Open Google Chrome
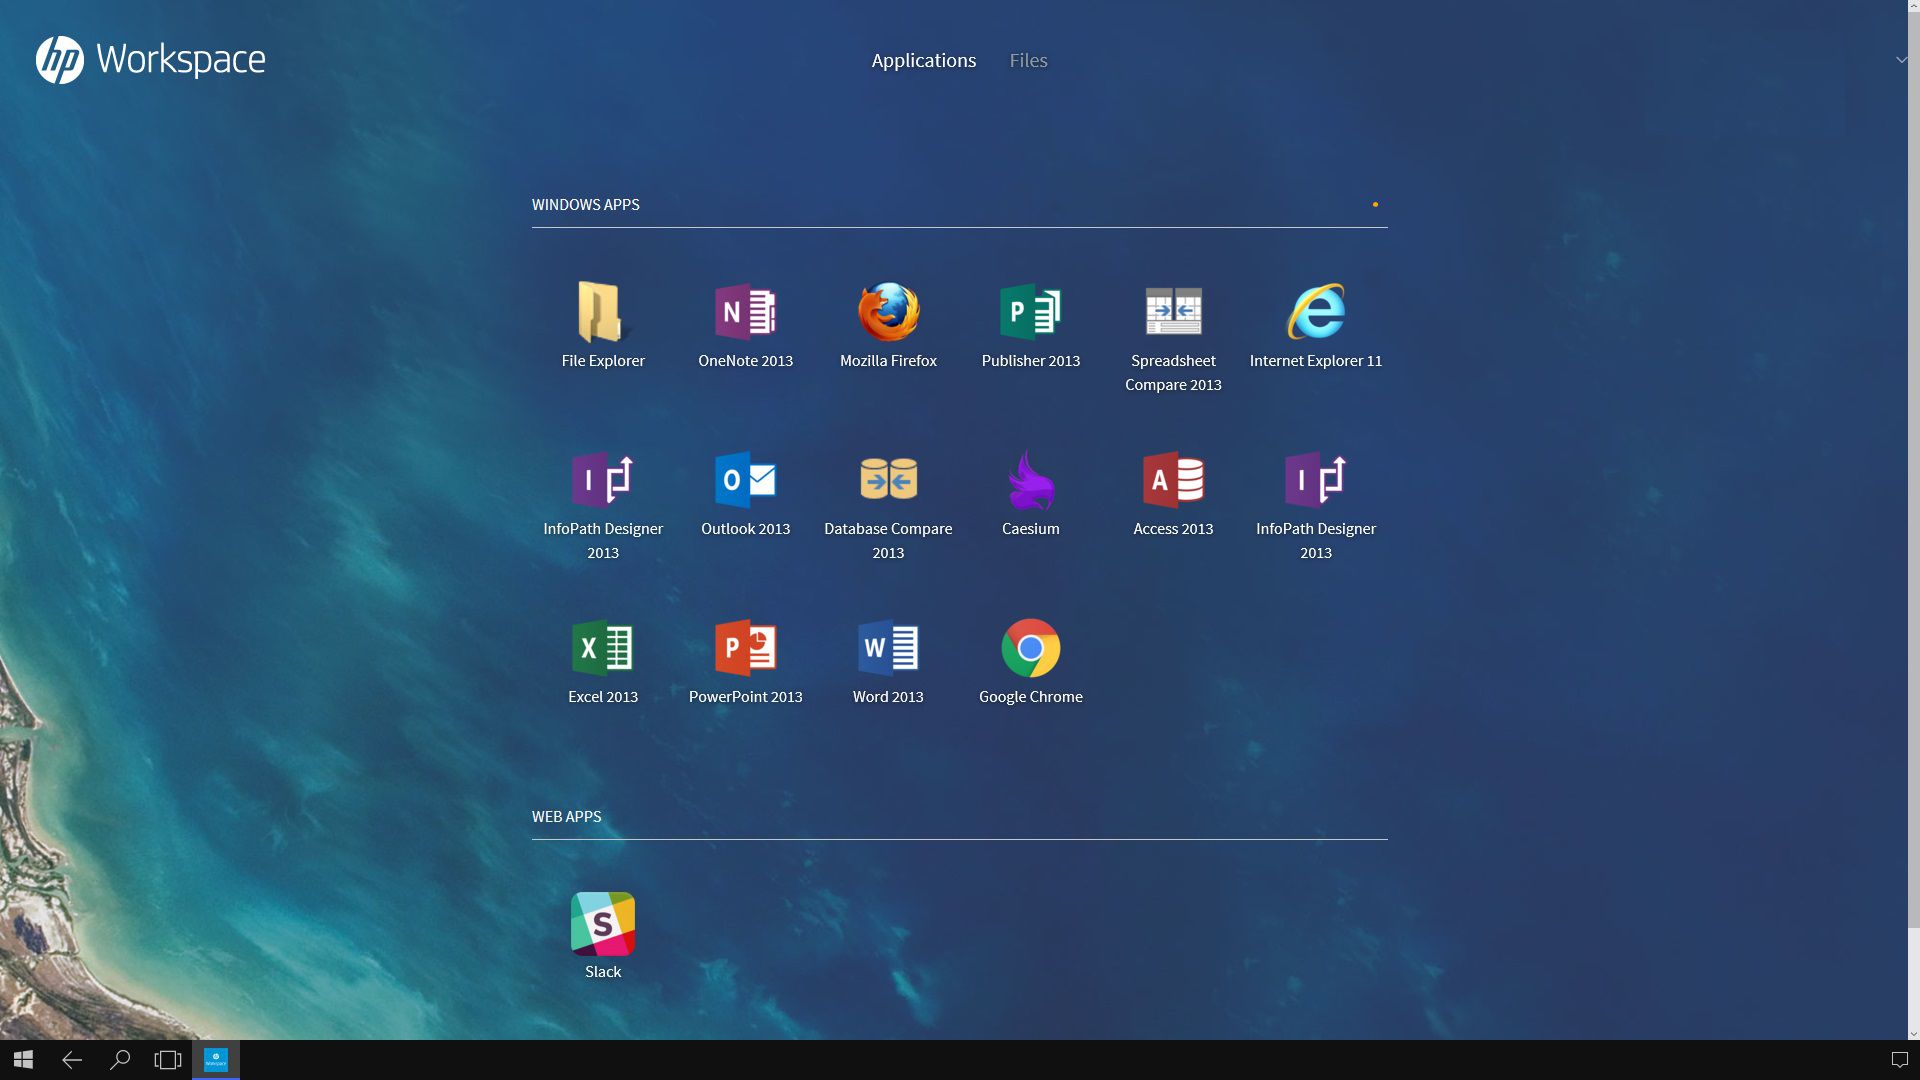The width and height of the screenshot is (1920, 1080). 1030,661
